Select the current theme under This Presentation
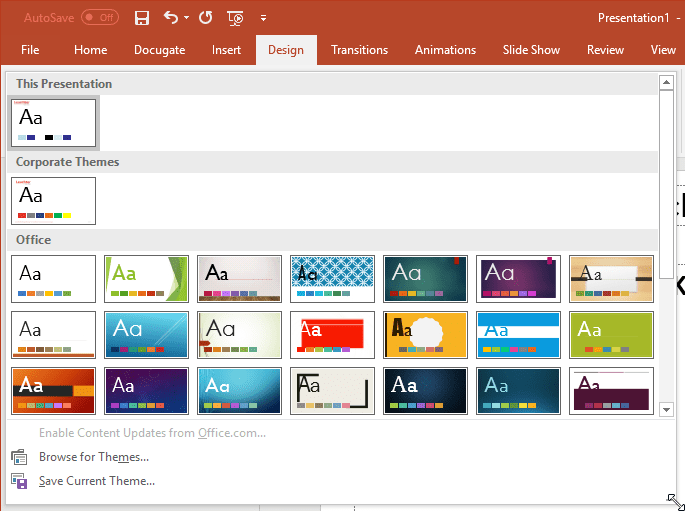Viewport: 685px width, 511px height. coord(54,123)
